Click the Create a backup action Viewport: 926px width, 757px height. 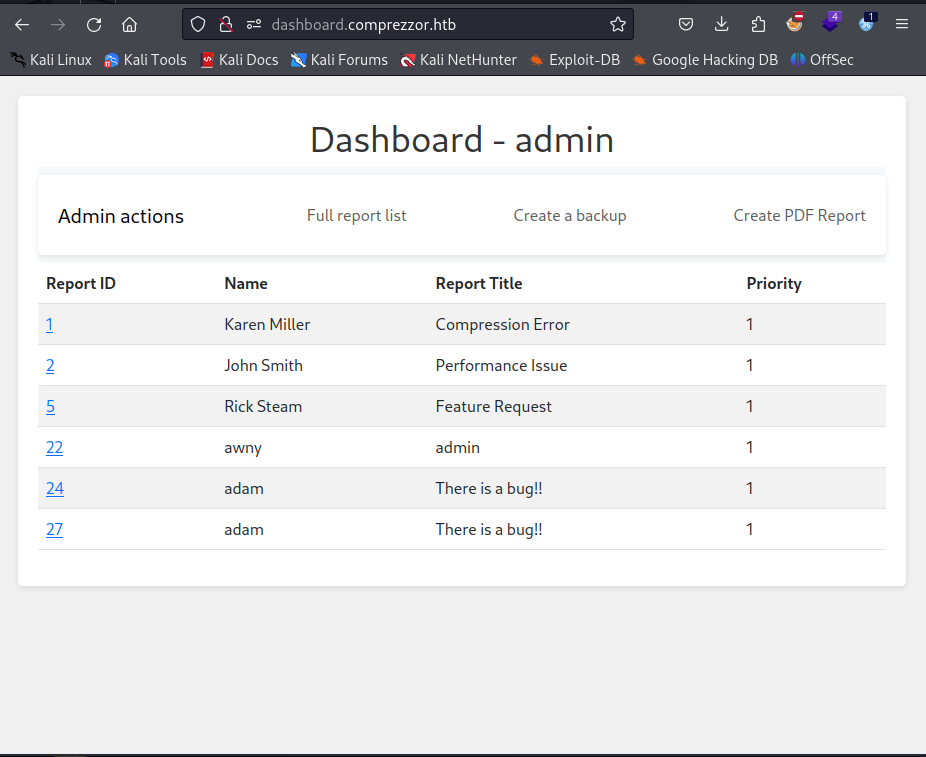pyautogui.click(x=570, y=216)
